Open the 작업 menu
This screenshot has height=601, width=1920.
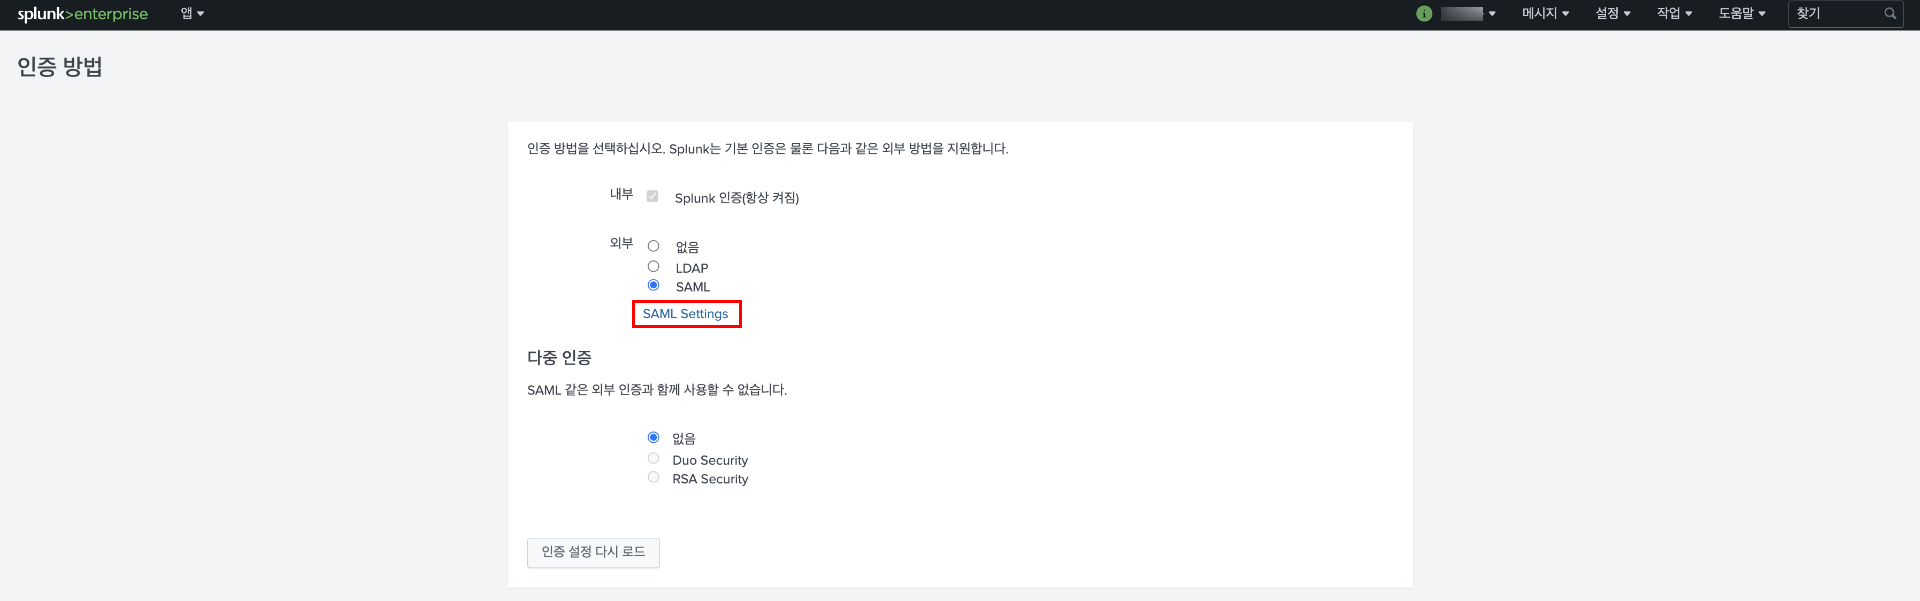[x=1674, y=14]
